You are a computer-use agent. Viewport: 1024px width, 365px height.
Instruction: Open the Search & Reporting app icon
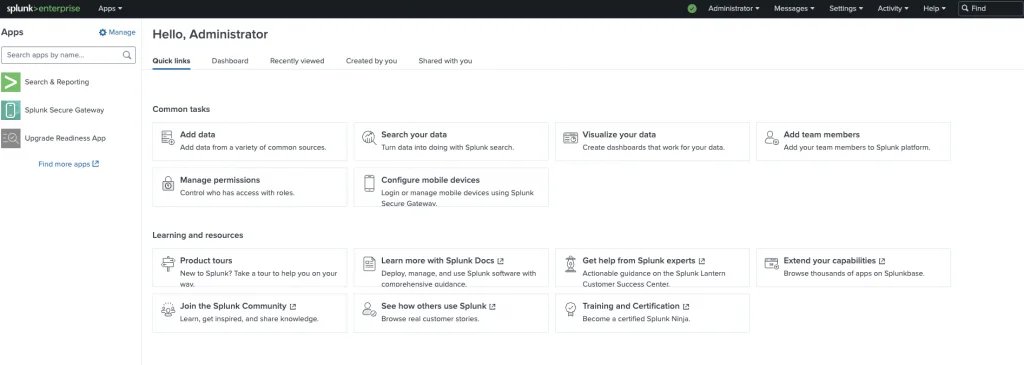(10, 82)
